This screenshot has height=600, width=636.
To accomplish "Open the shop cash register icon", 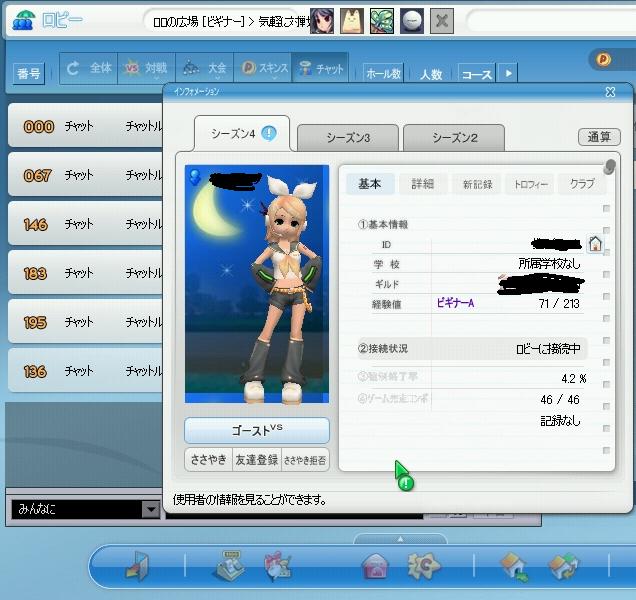I will (x=228, y=565).
